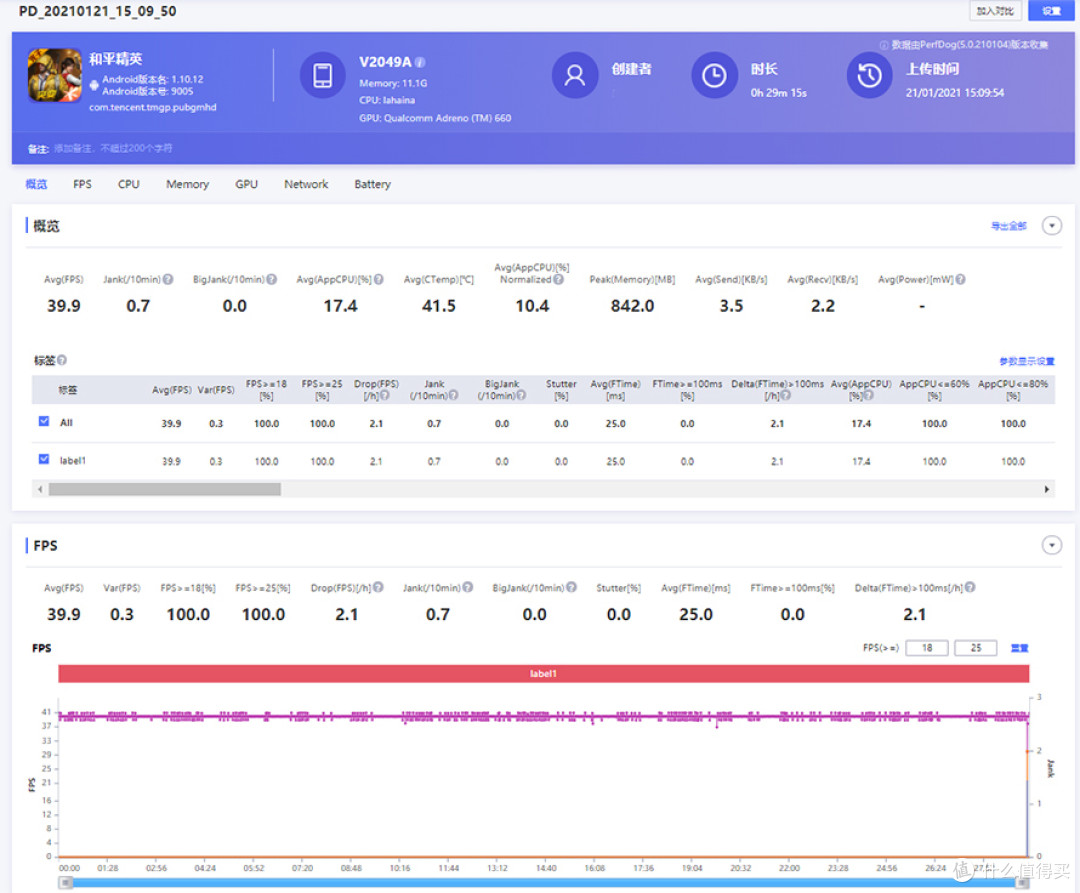Viewport: 1080px width, 893px height.
Task: Click help icon beside Drop(FPS)[/h] in FPS section
Action: pos(378,588)
